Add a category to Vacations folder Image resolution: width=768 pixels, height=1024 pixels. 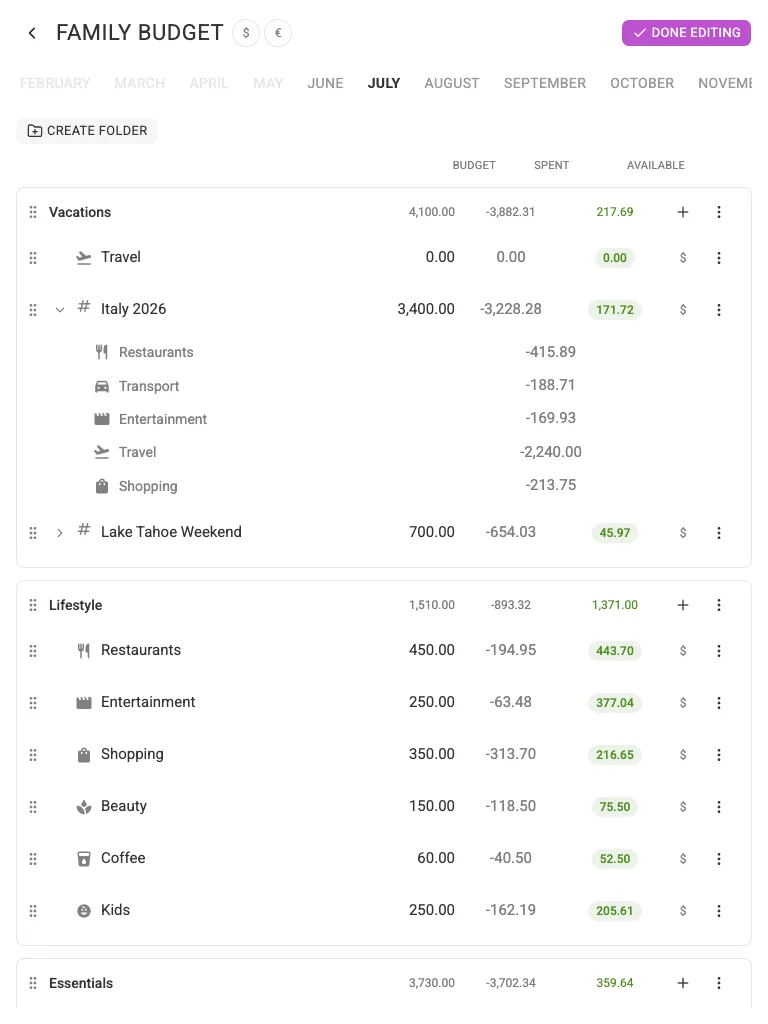click(682, 212)
